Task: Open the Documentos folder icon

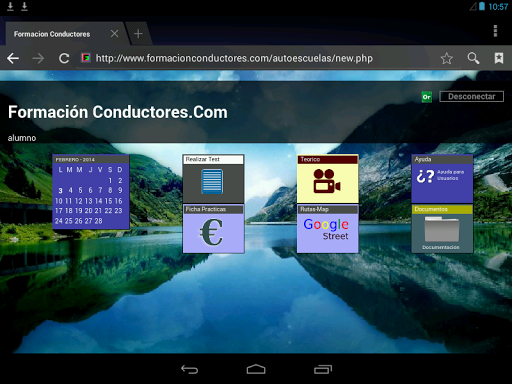Action: 442,229
